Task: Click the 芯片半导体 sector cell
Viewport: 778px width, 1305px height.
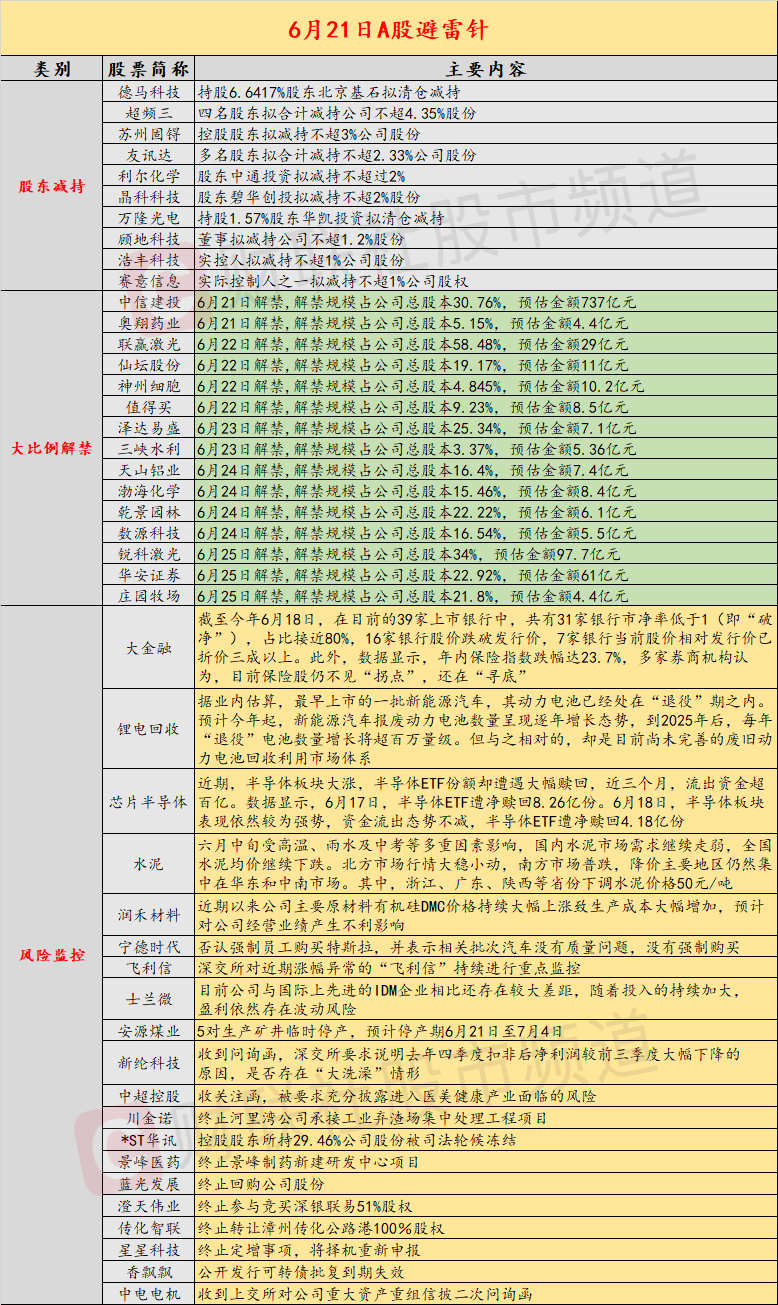Action: (x=148, y=802)
